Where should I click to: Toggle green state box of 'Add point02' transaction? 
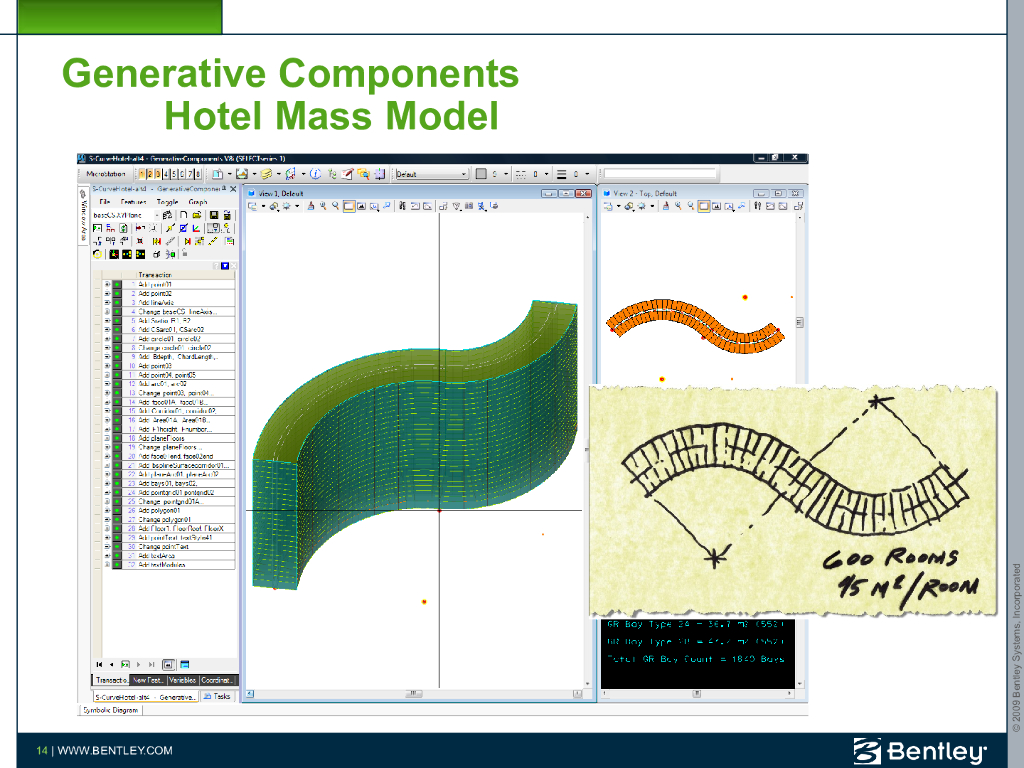(118, 294)
